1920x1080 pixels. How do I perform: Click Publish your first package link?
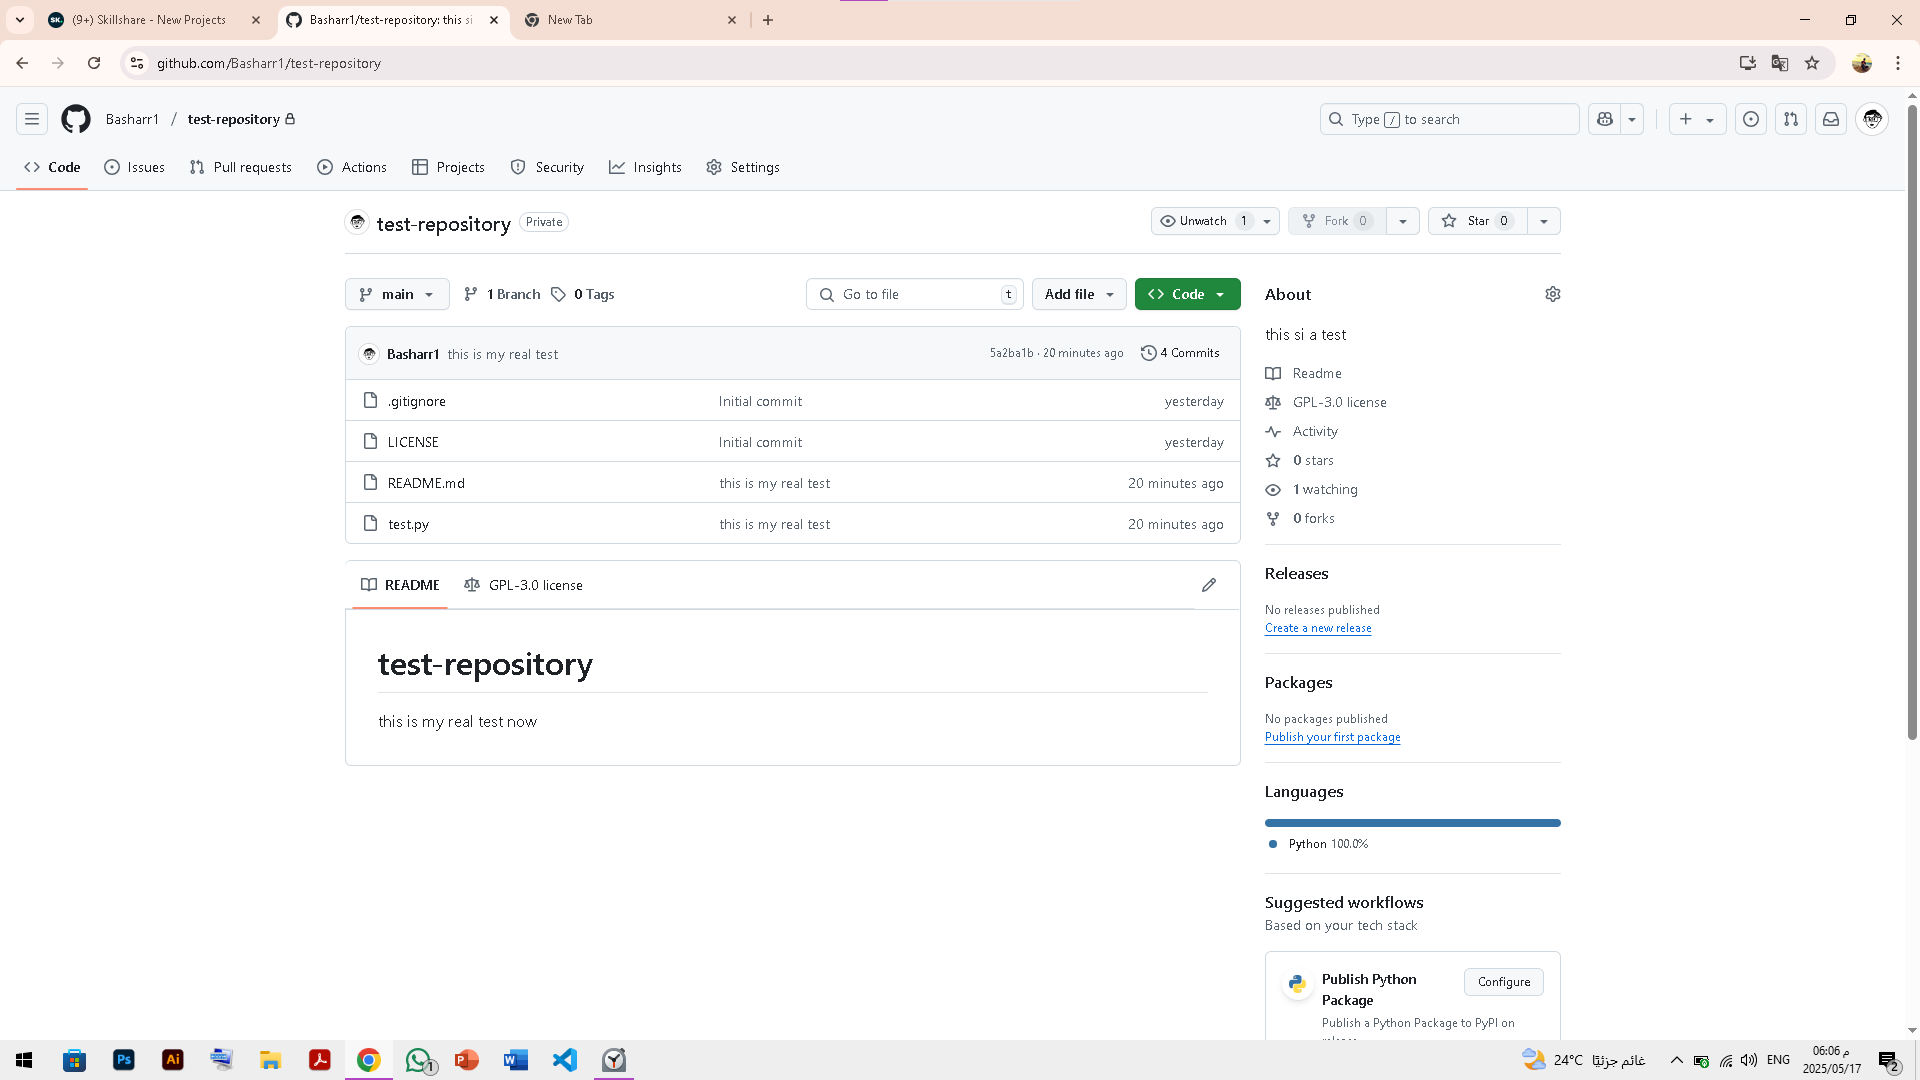pyautogui.click(x=1332, y=737)
